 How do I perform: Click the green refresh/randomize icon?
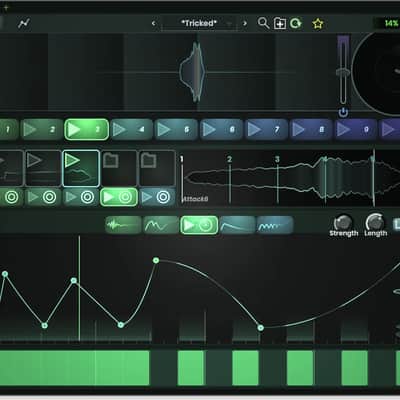pos(296,23)
